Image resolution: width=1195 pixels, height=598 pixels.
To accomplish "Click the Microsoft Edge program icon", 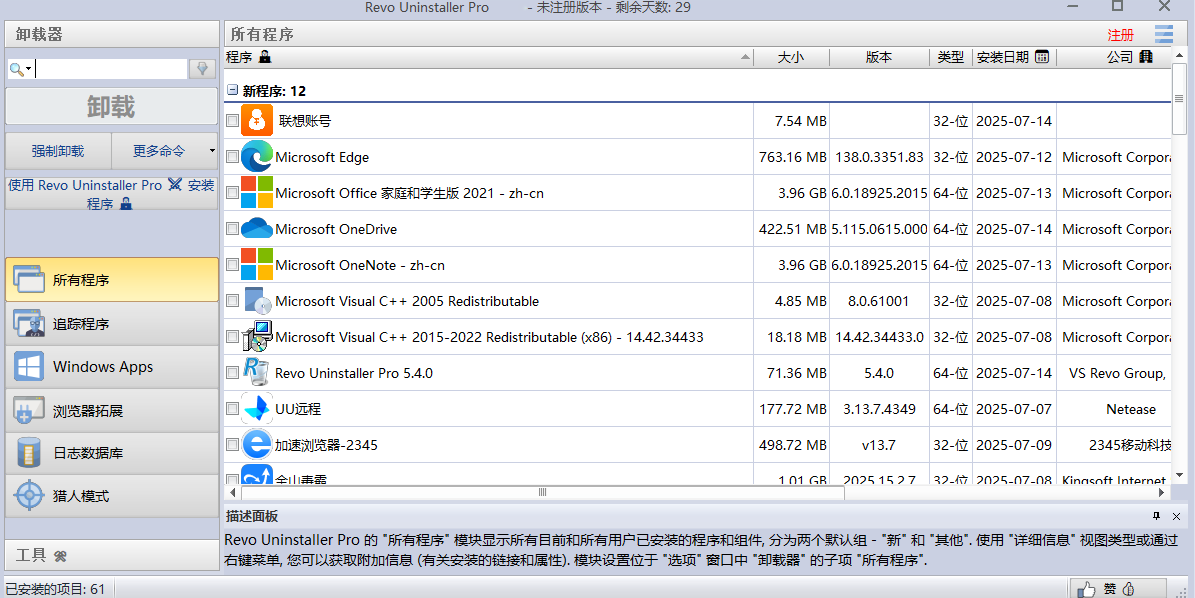I will click(257, 157).
